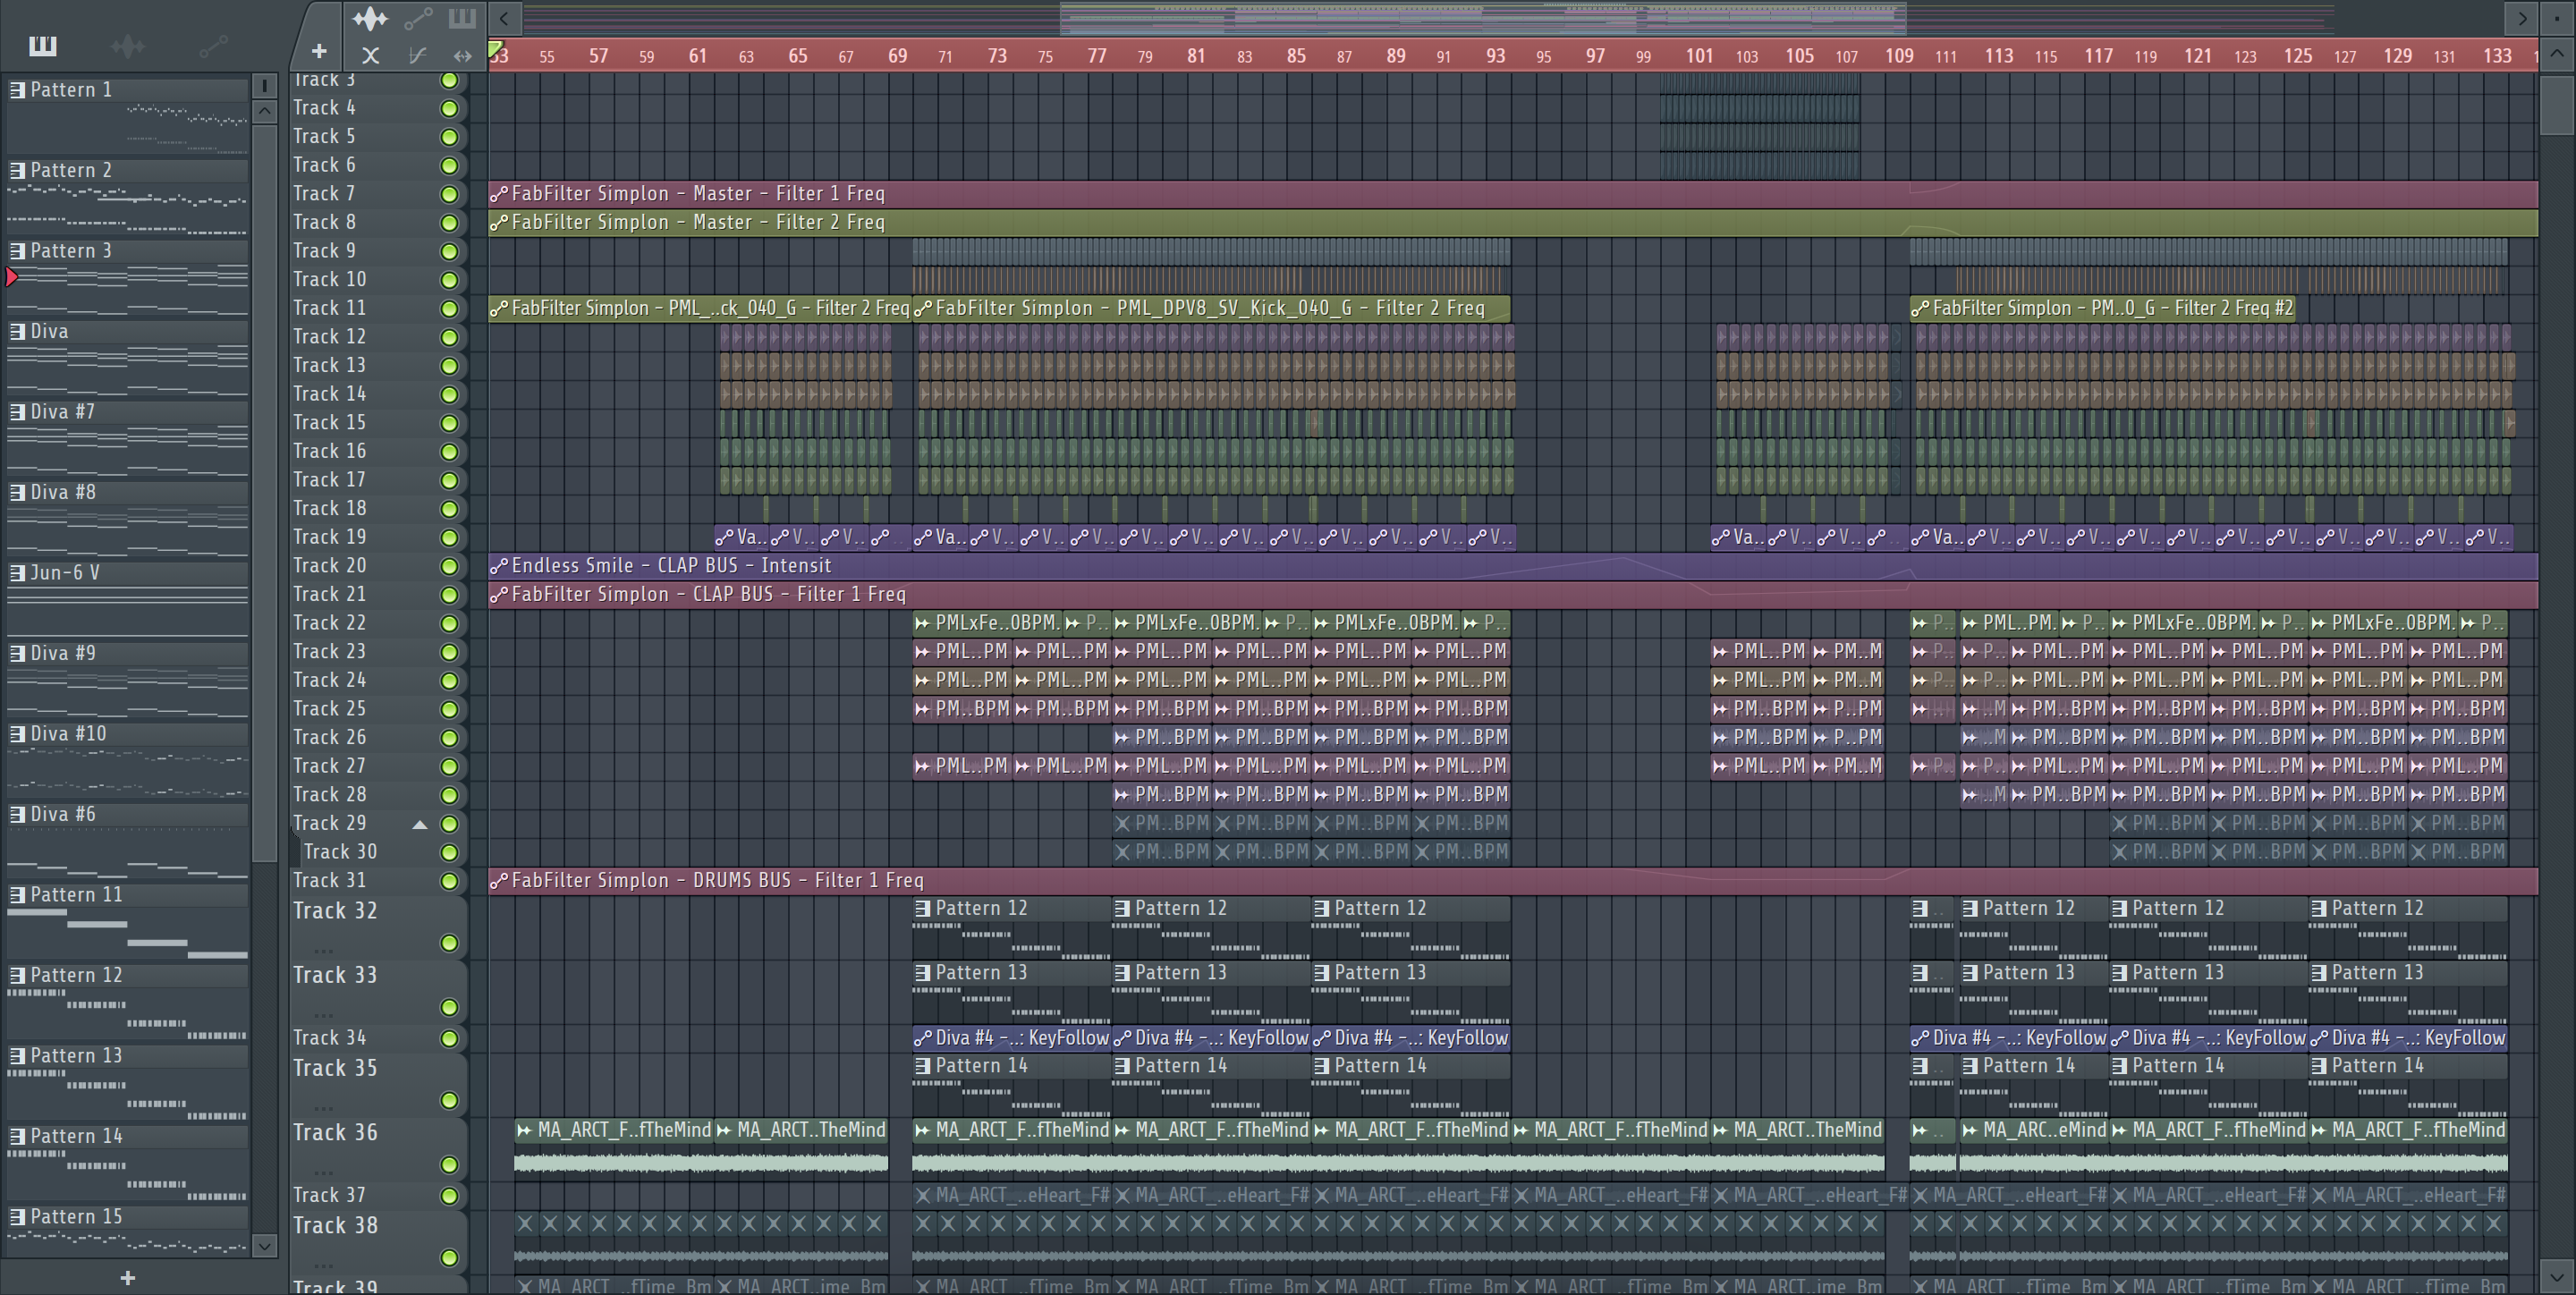Toggle the piano keys icon in the playlist header

click(462, 18)
